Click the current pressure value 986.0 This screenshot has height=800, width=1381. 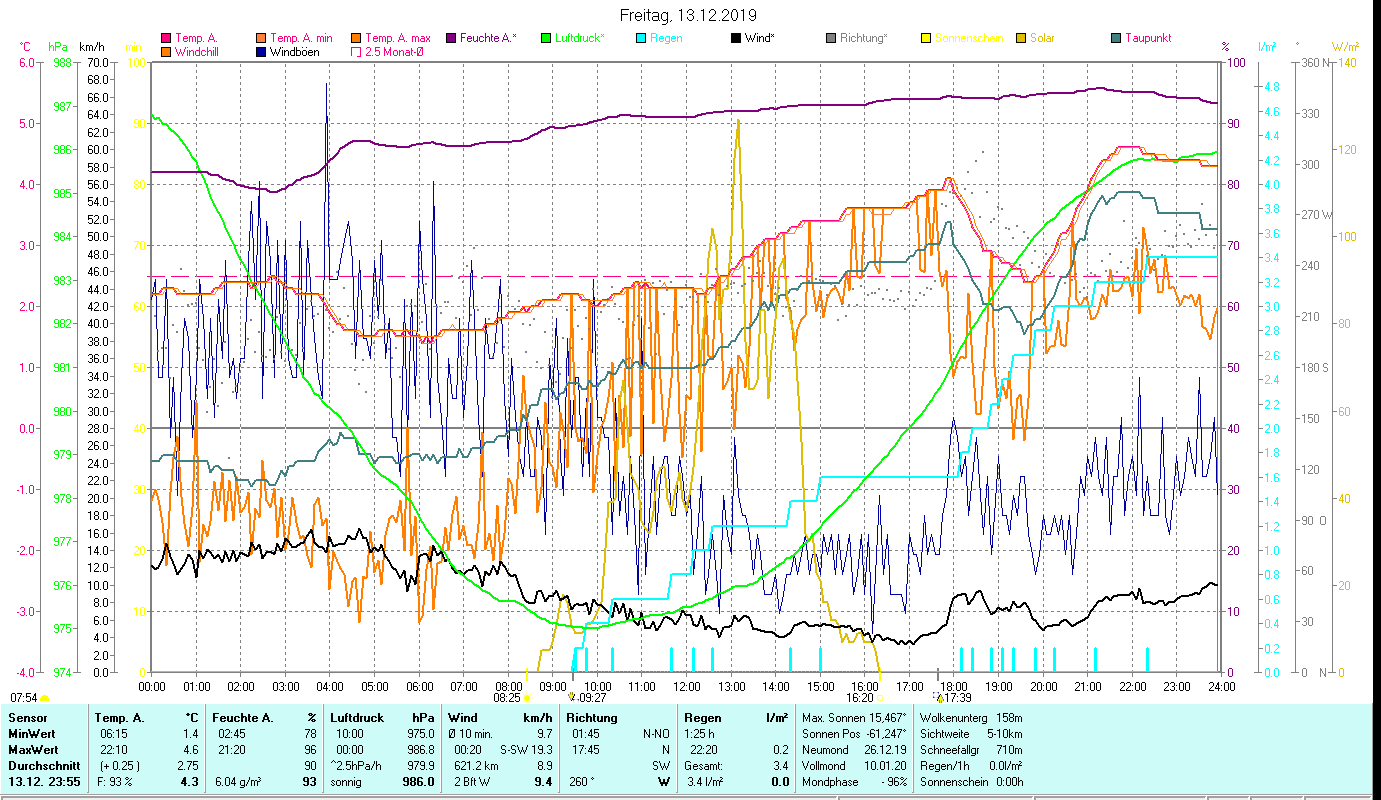417,782
